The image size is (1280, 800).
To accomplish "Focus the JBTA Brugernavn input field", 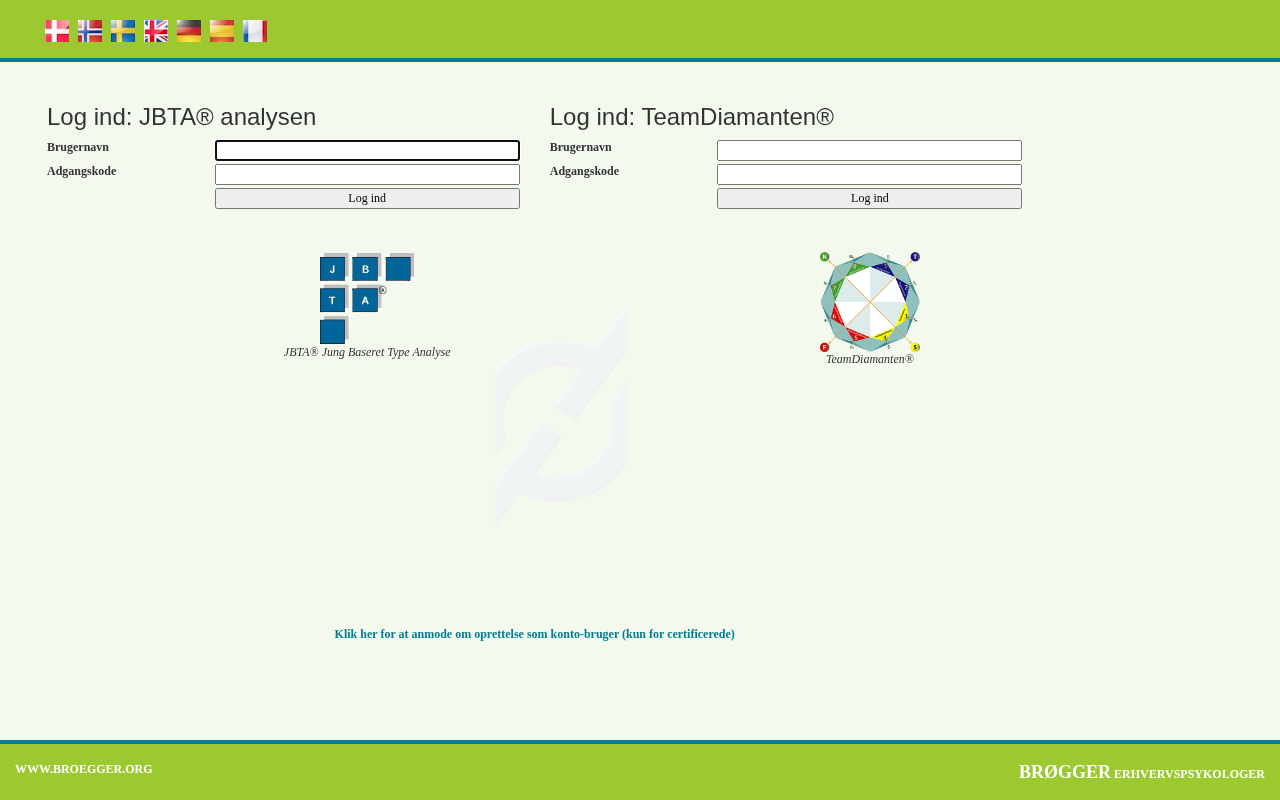I will click(367, 151).
